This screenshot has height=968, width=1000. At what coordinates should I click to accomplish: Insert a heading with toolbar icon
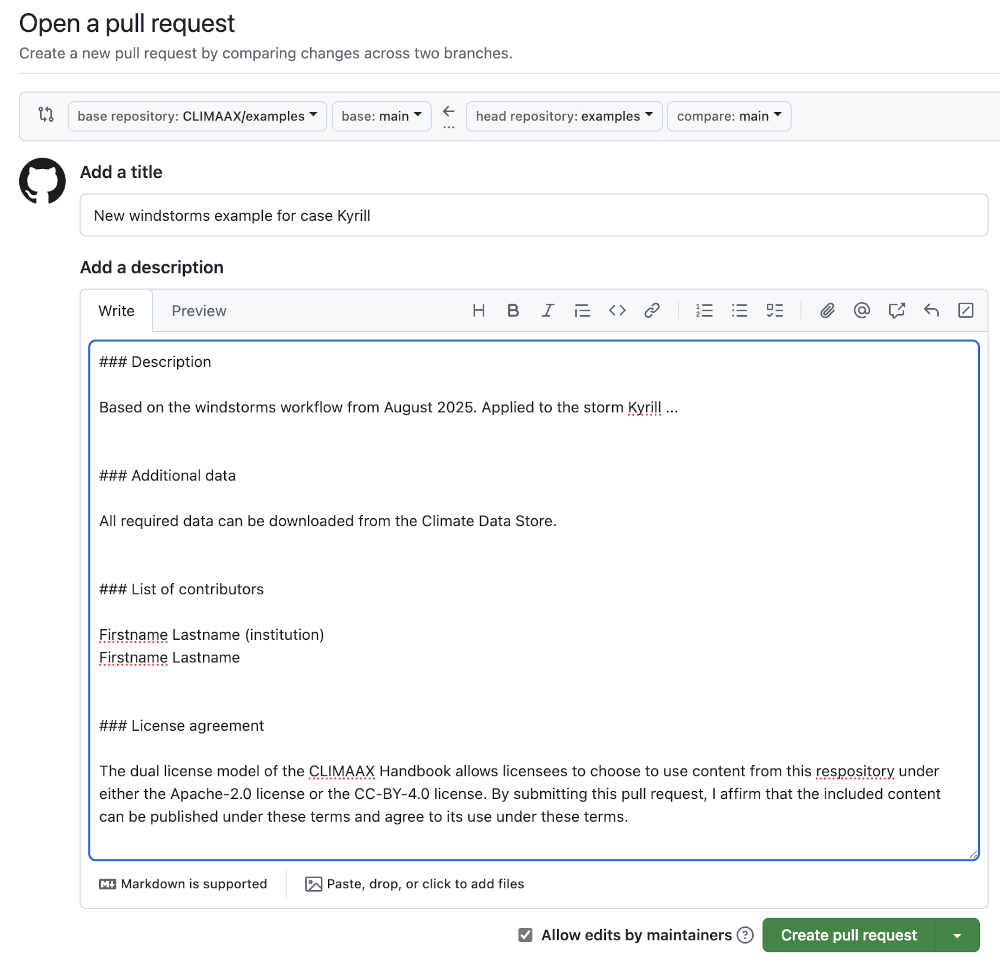pyautogui.click(x=479, y=311)
